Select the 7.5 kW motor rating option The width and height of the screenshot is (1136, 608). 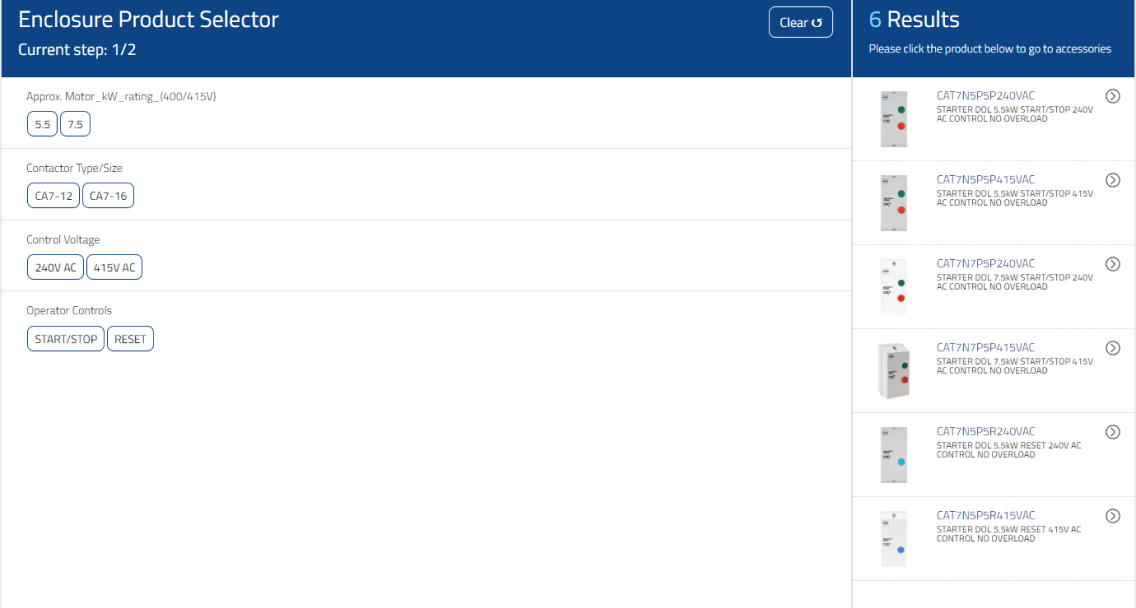75,125
